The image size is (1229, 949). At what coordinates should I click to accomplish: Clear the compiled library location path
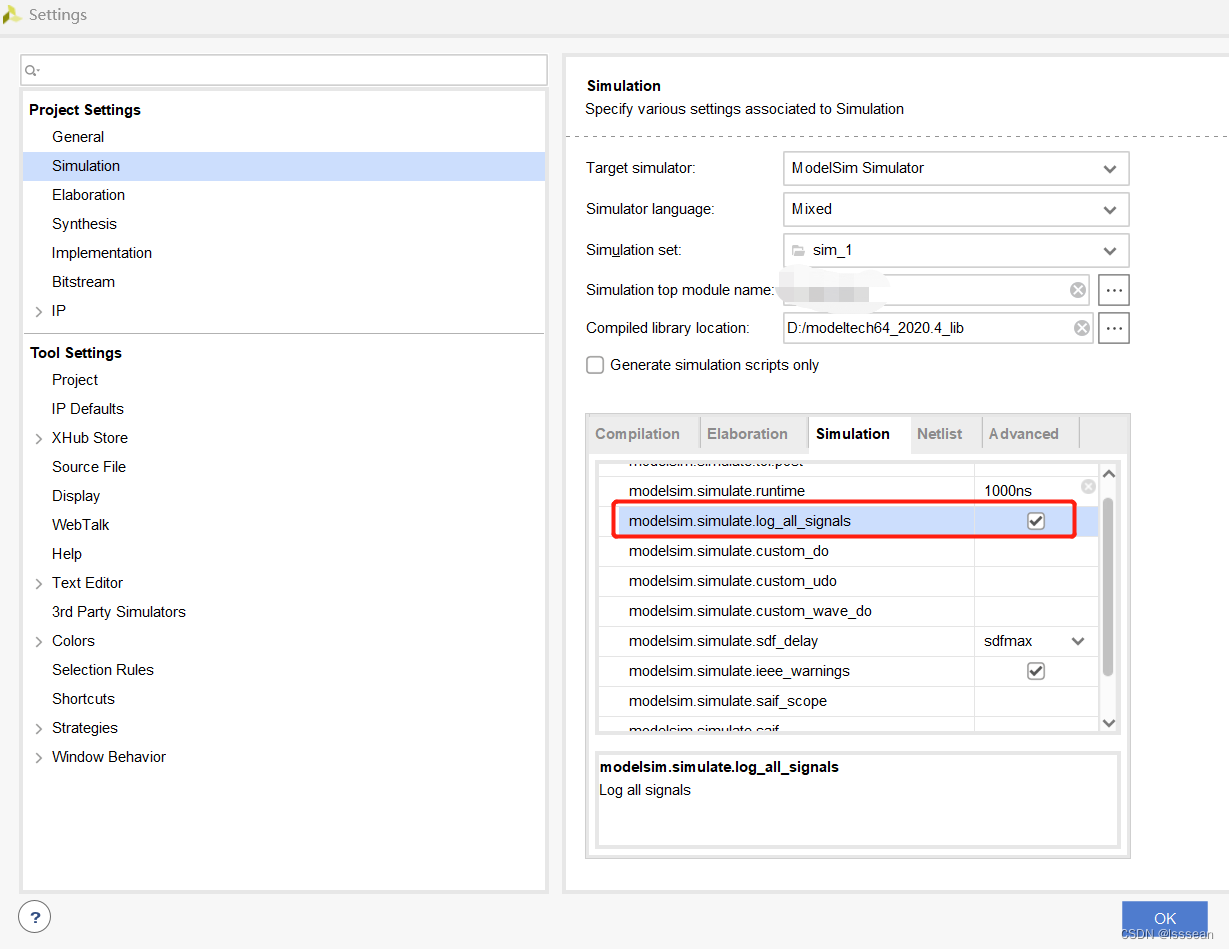point(1081,327)
